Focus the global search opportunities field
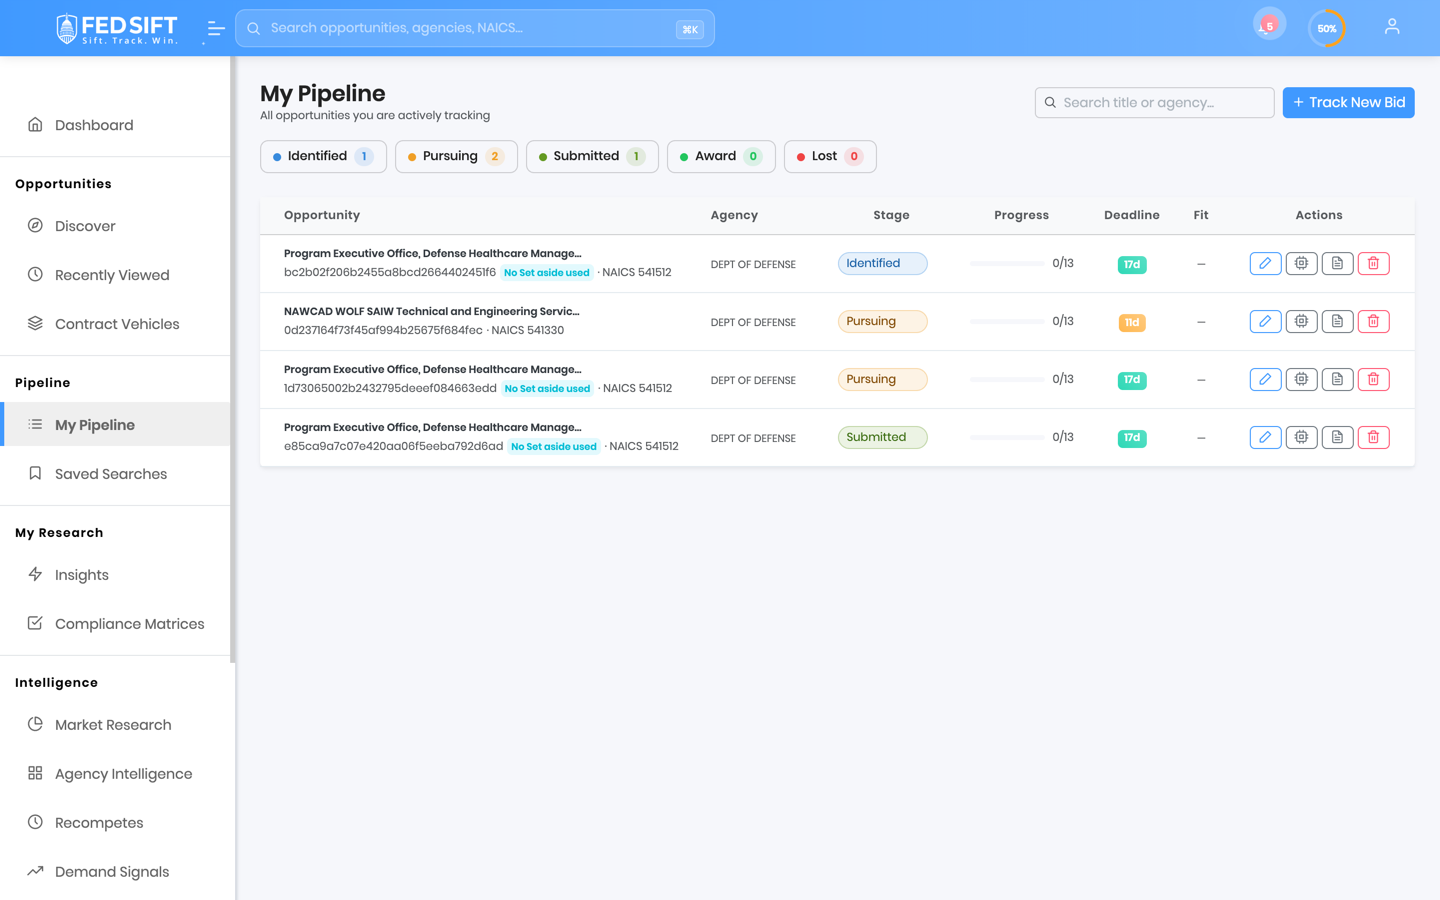Screen dimensions: 1440x900 click(475, 28)
